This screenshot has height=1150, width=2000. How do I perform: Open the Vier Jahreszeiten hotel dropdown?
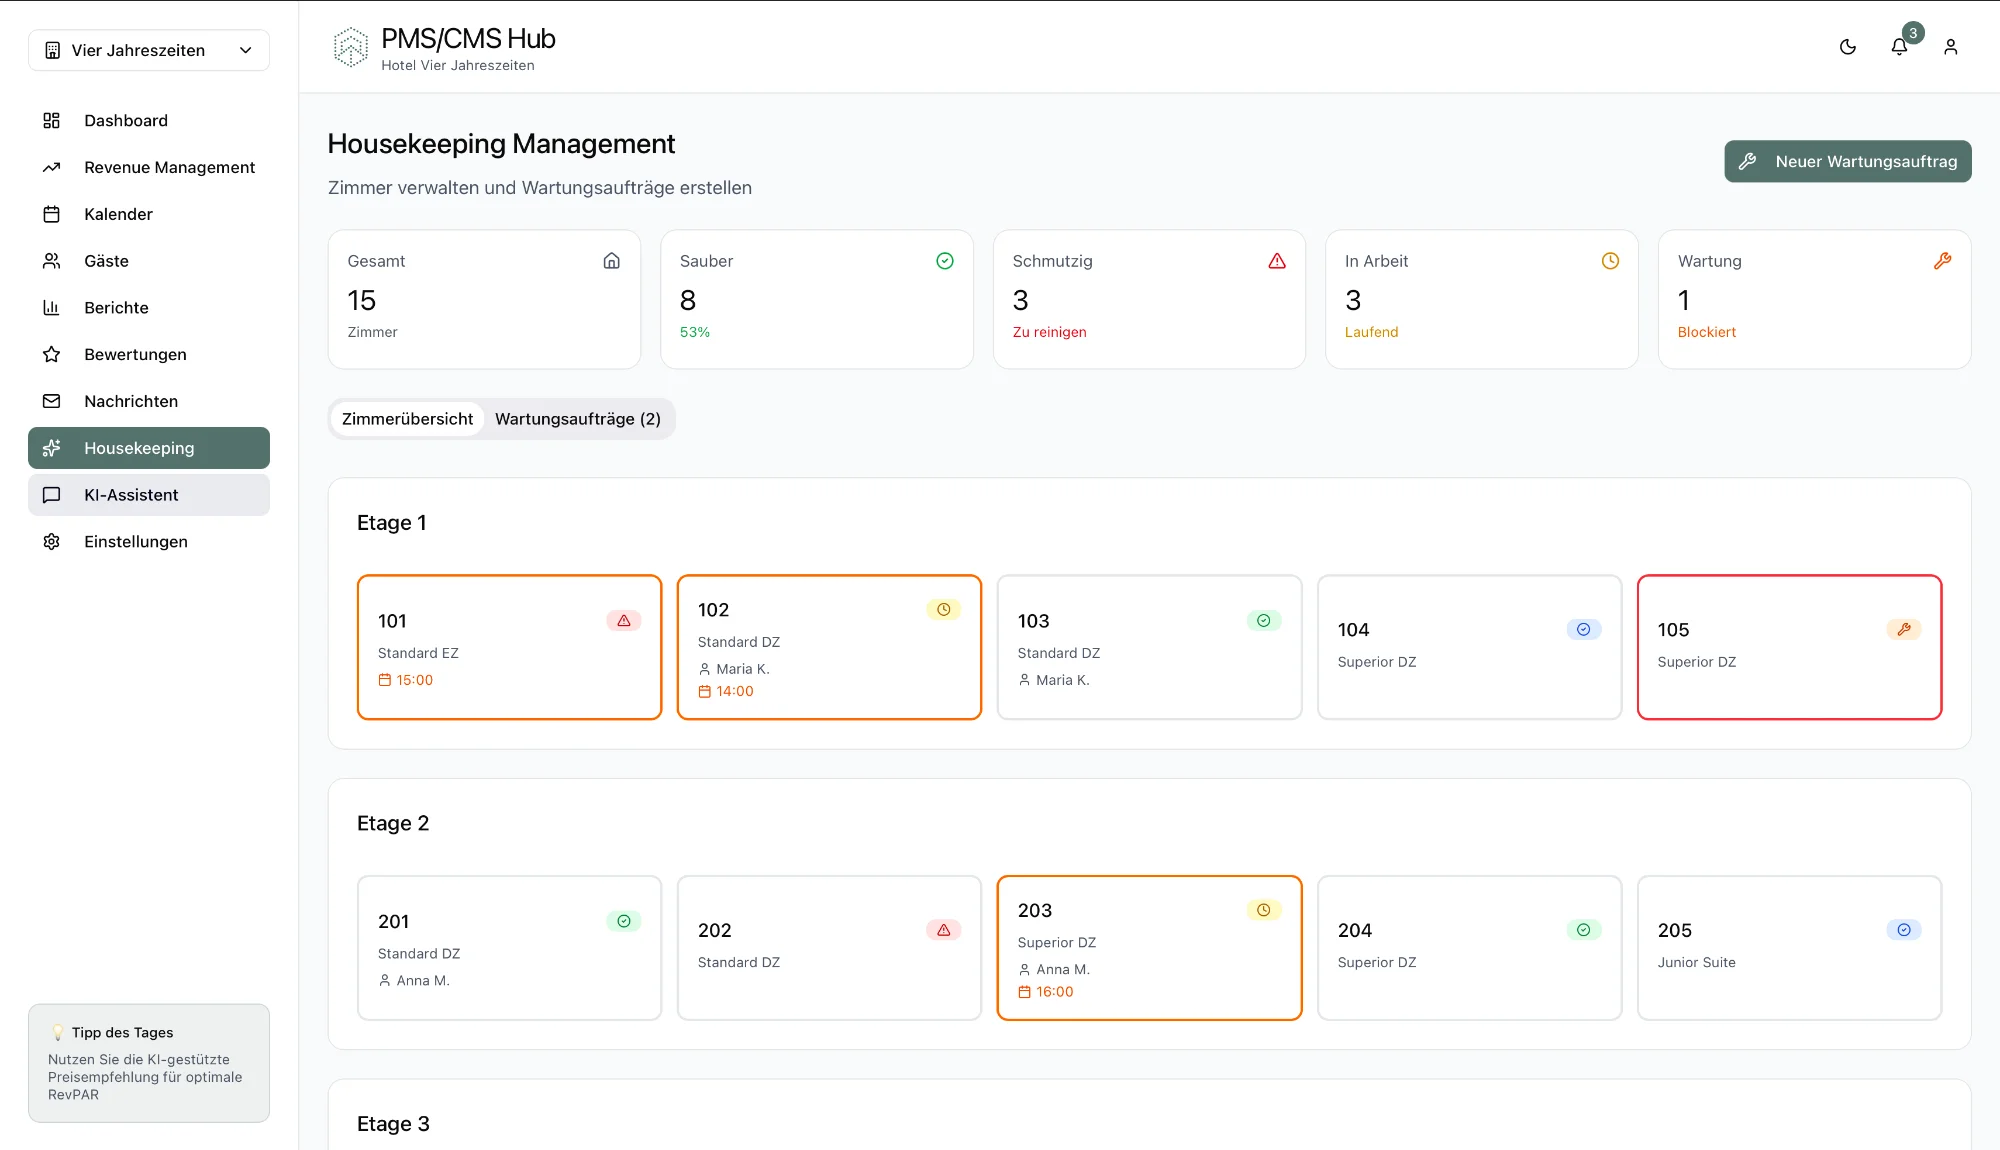click(149, 50)
